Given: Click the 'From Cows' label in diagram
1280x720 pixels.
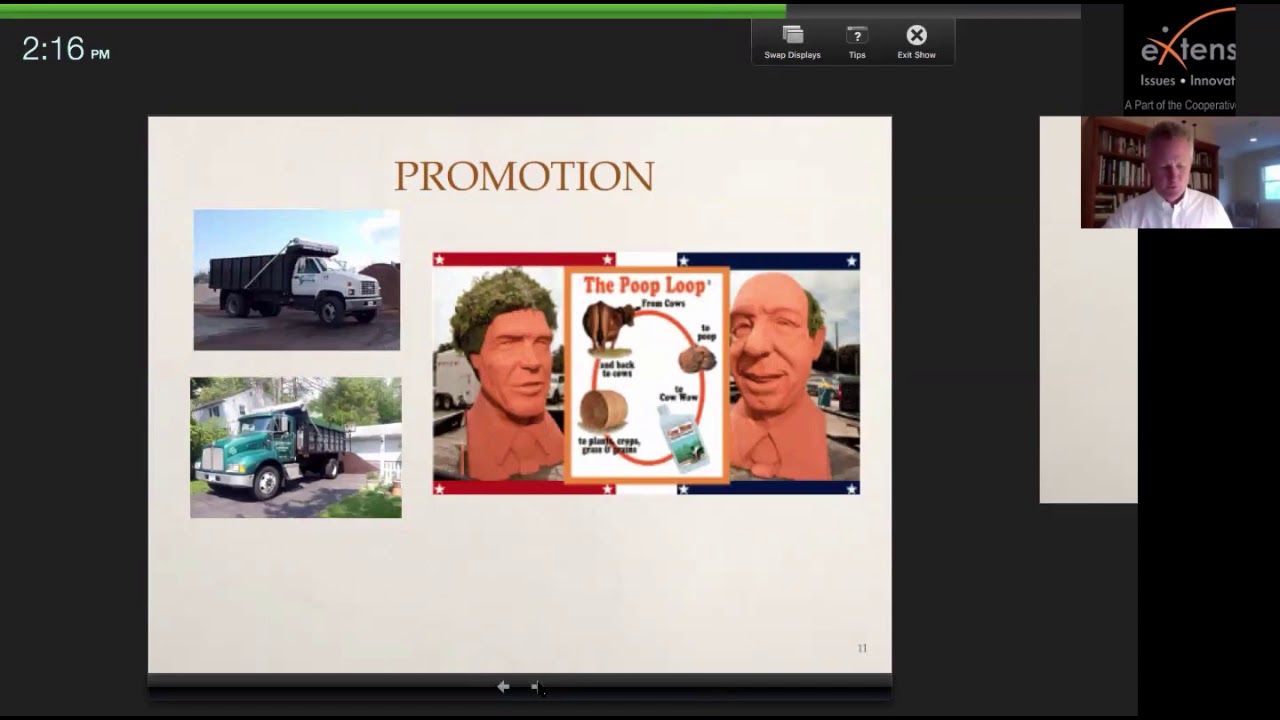Looking at the screenshot, I should coord(662,302).
